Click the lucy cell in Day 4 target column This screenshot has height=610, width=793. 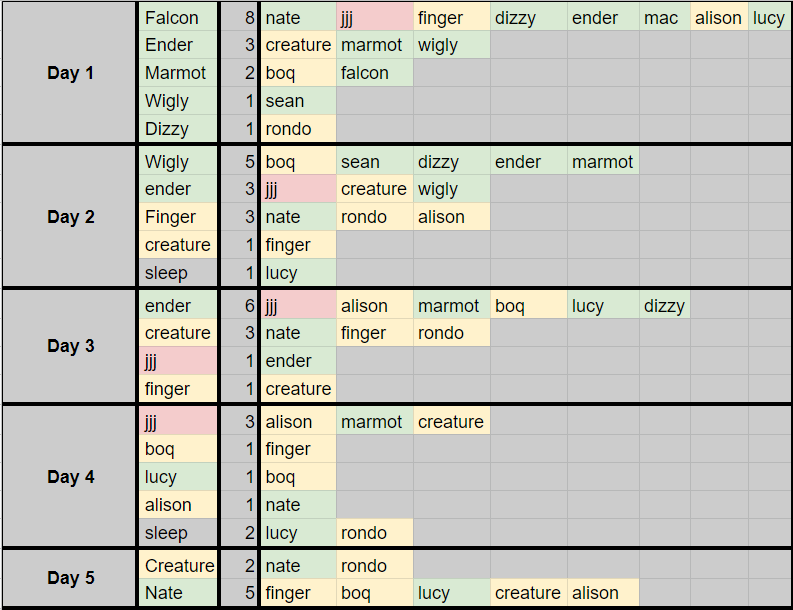(x=178, y=477)
